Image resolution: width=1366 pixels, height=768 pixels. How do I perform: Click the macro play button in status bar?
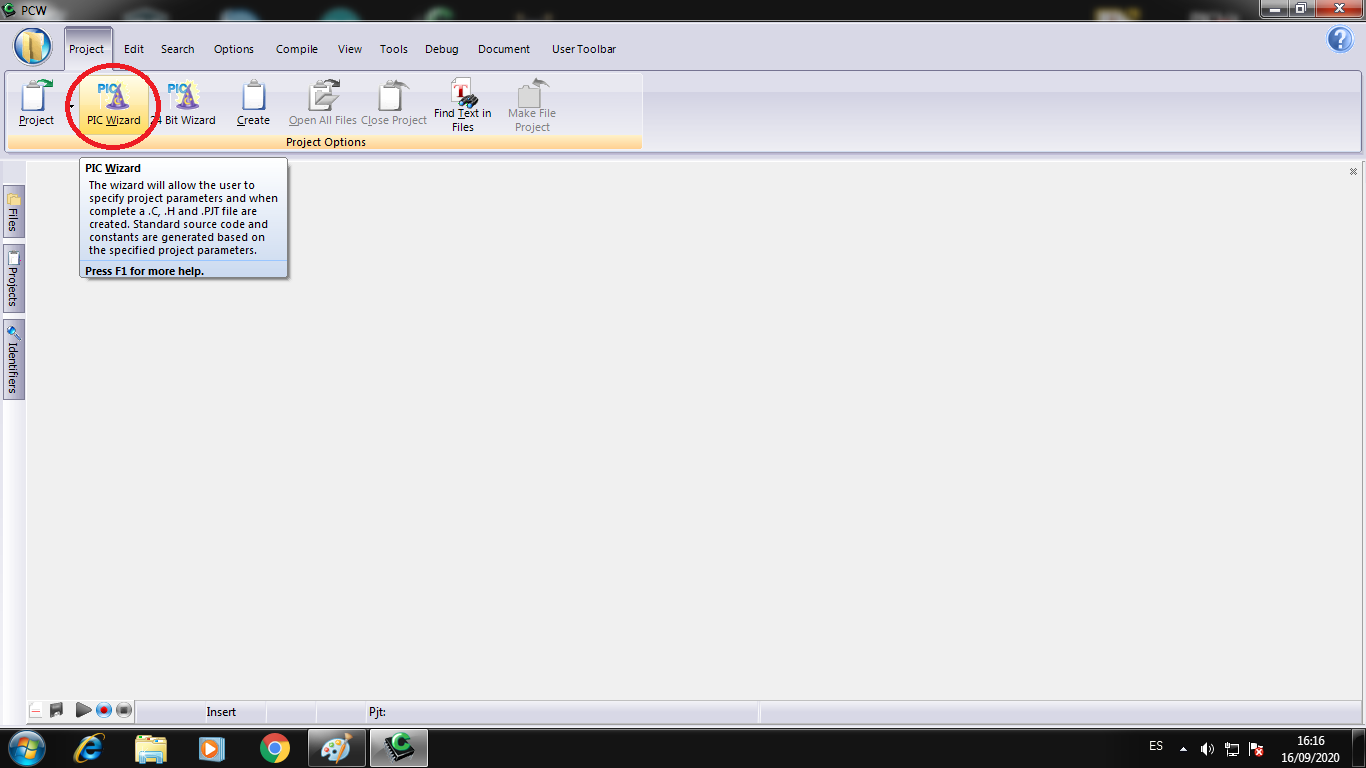tap(83, 710)
